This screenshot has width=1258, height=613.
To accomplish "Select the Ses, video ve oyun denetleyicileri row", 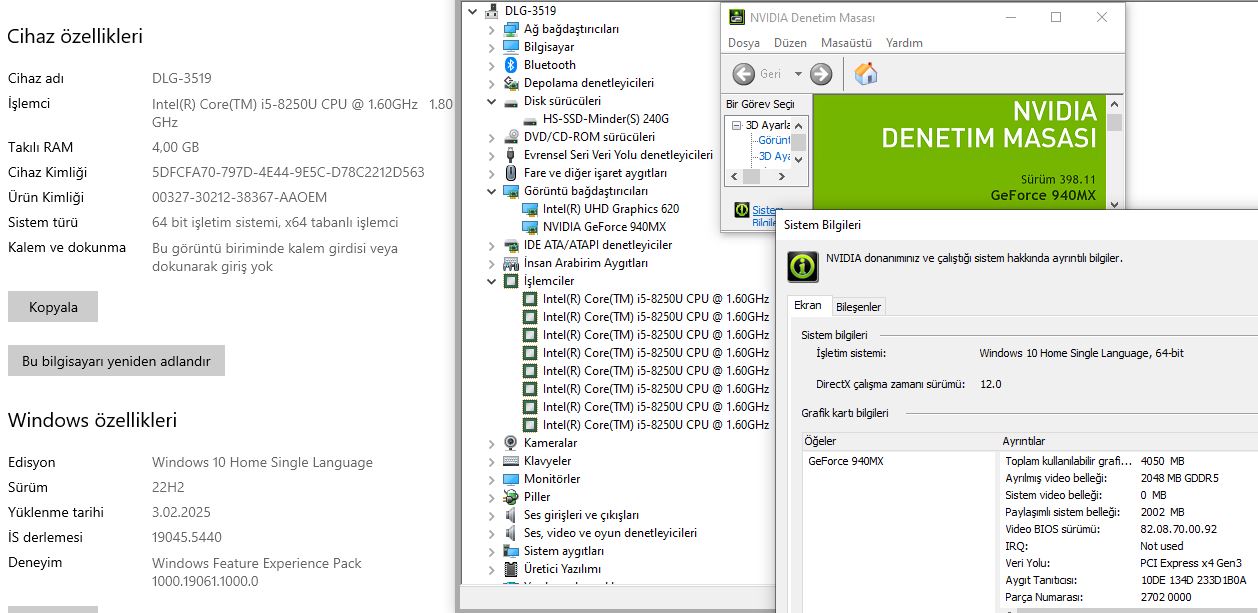I will (610, 533).
